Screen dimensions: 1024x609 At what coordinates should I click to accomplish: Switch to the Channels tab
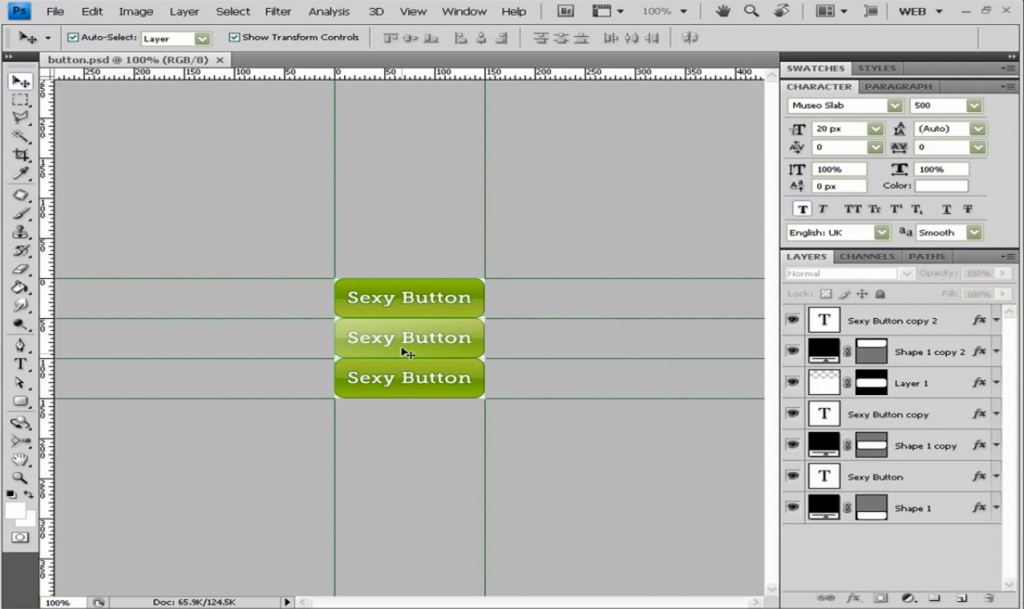coord(867,257)
